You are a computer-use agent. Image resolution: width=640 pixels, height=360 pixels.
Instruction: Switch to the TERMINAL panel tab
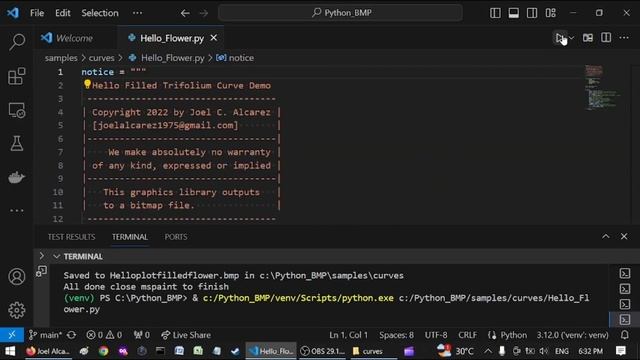pos(130,237)
